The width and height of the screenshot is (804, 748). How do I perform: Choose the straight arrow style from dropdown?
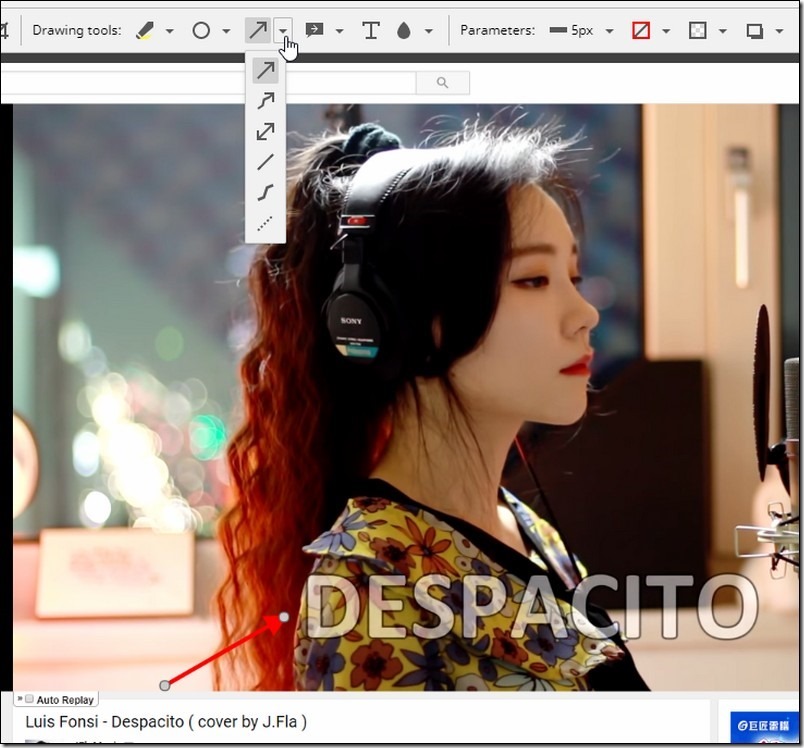coord(266,70)
